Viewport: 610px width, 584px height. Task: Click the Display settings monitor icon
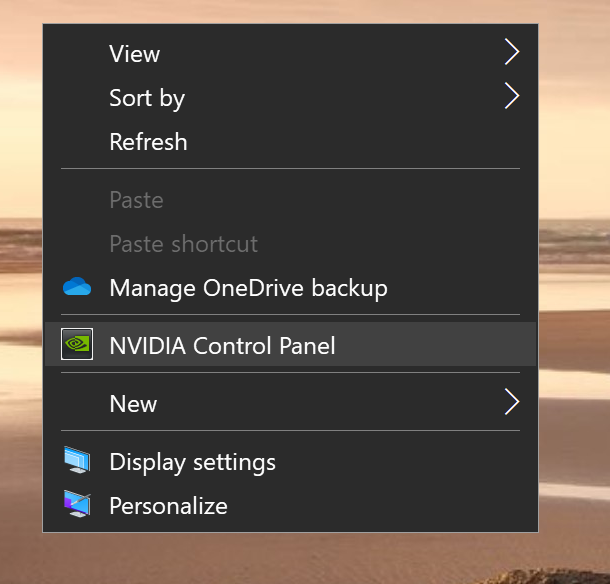point(77,460)
